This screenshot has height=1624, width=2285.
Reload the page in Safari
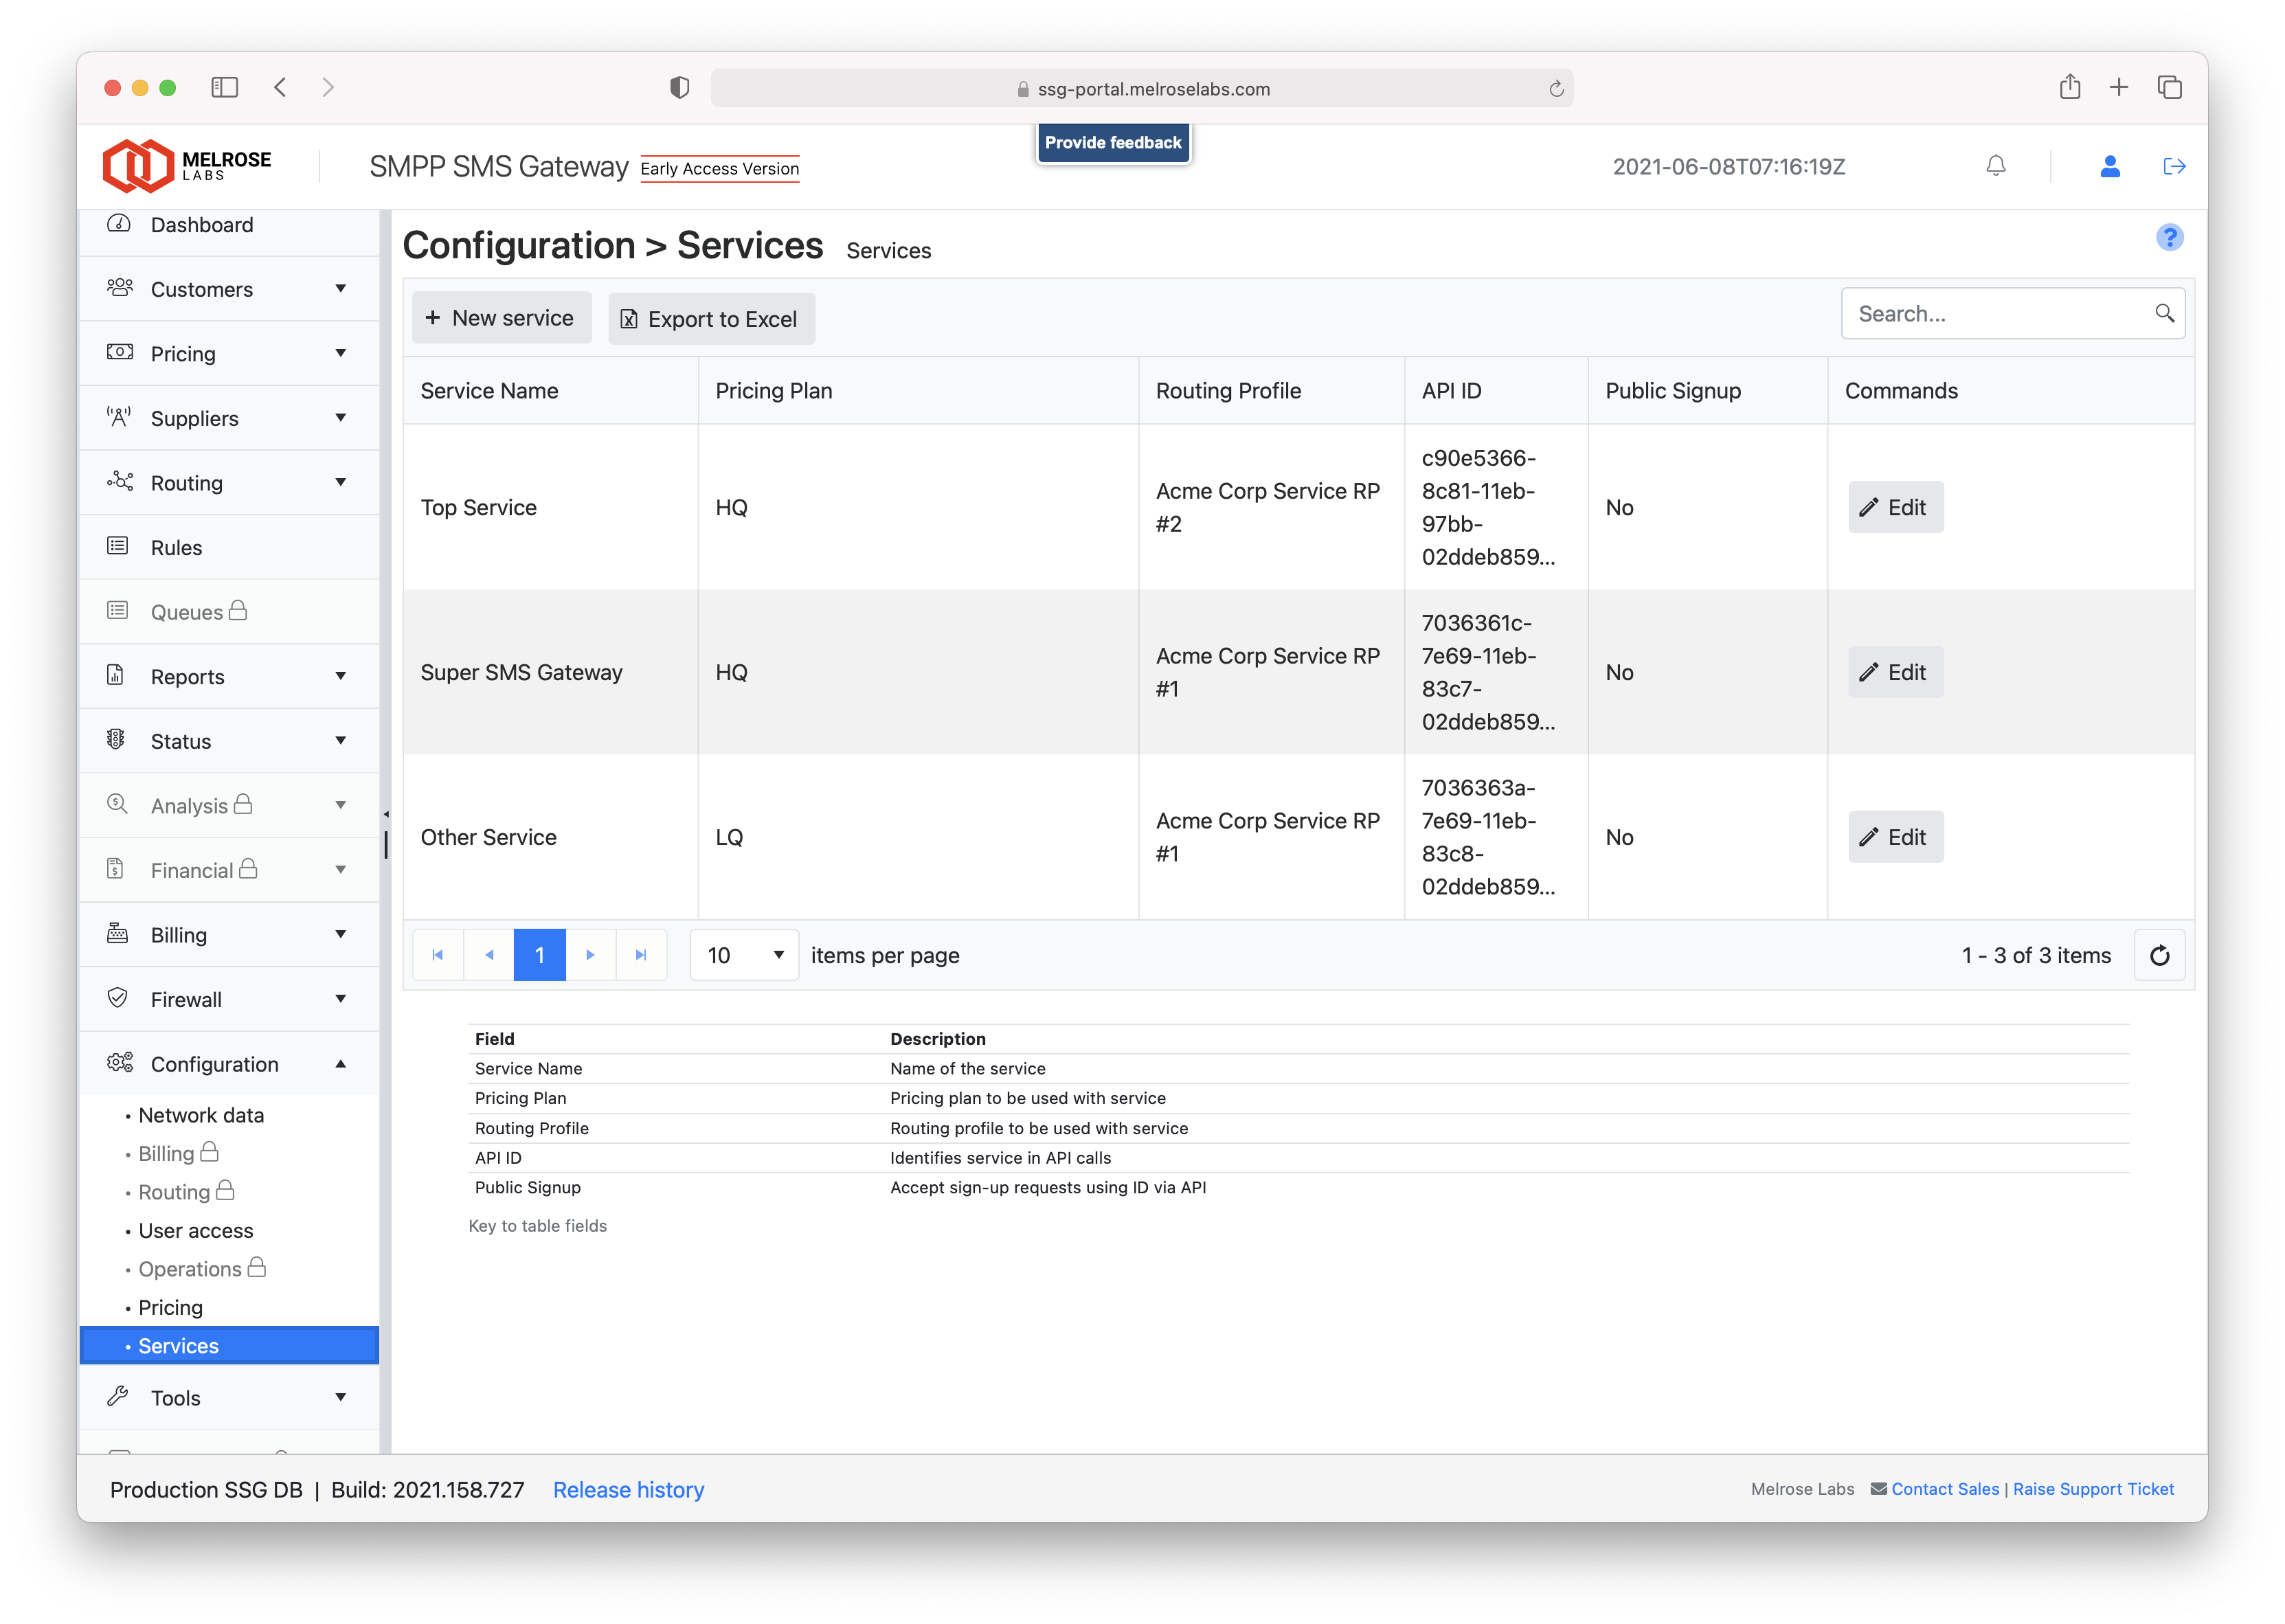click(x=1556, y=89)
